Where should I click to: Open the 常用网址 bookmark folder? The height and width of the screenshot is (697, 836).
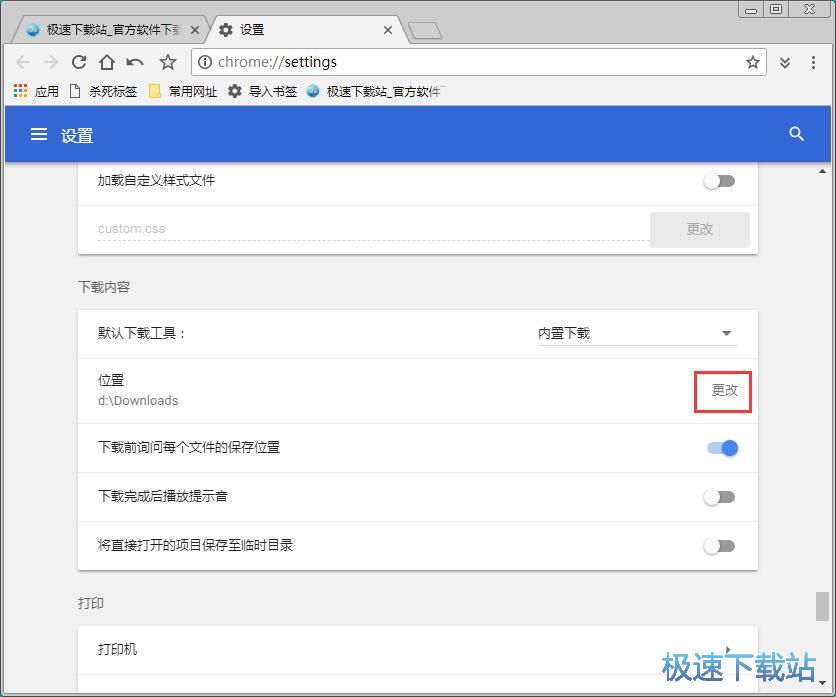[183, 92]
